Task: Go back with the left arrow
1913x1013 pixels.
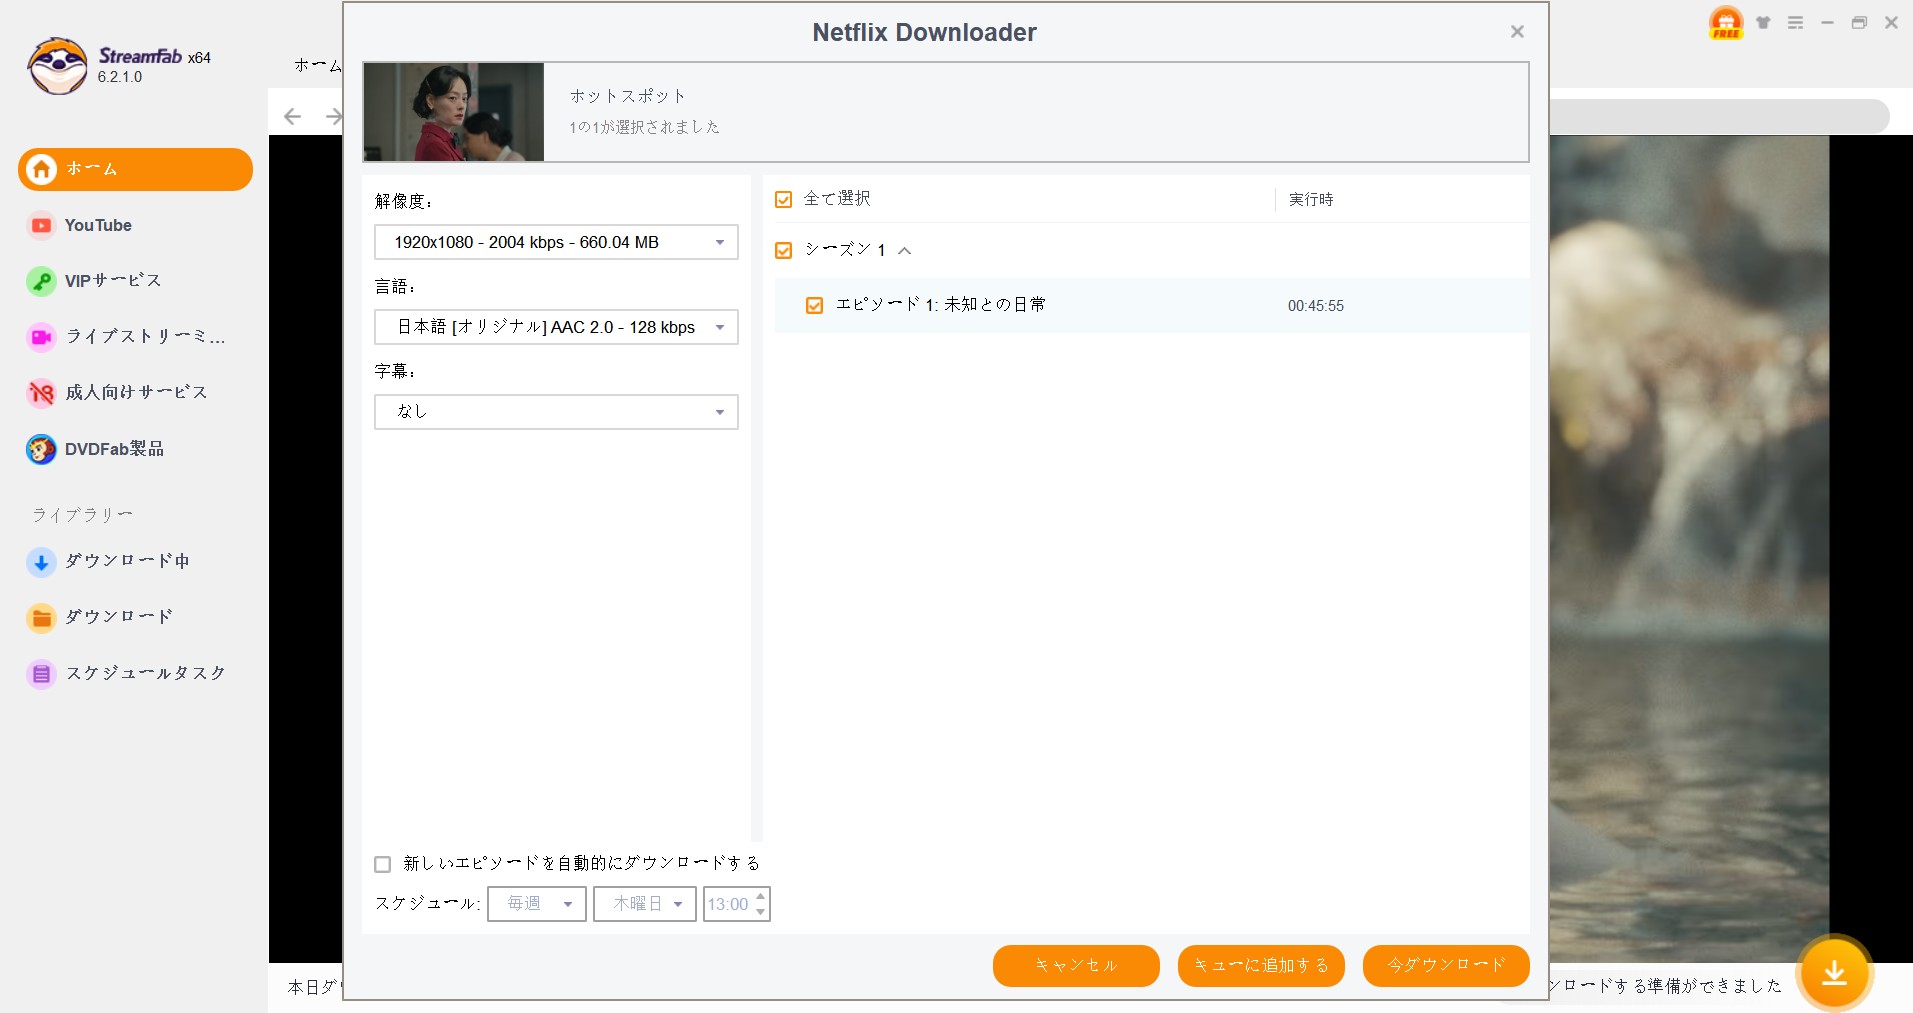Action: coord(292,116)
